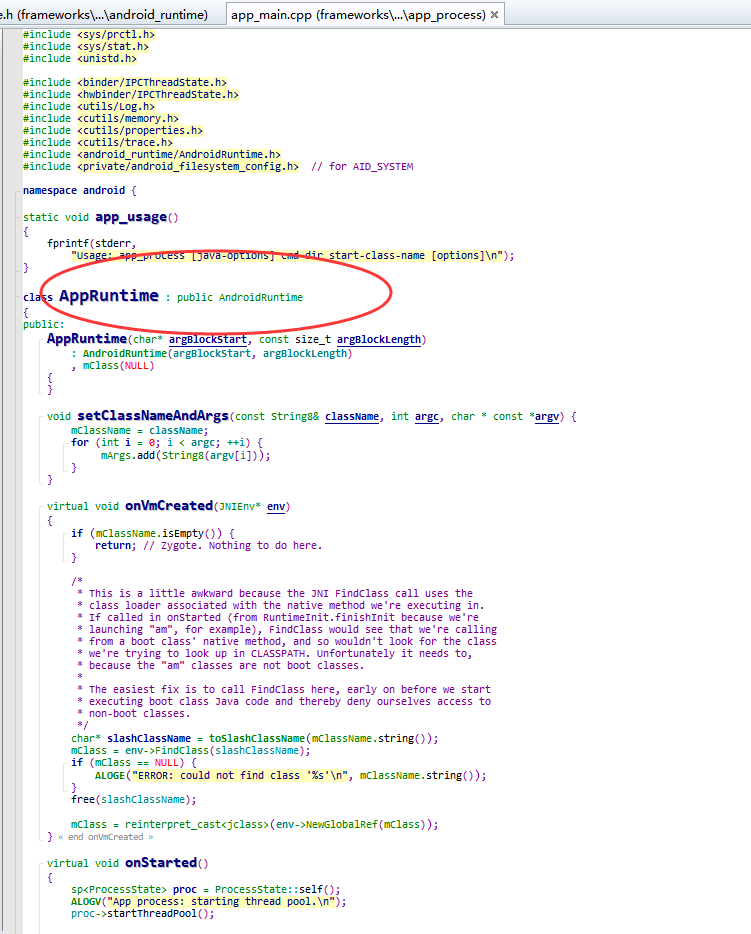Click the ALOGE error logging call
Viewport: 751px width, 934px height.
click(x=291, y=776)
